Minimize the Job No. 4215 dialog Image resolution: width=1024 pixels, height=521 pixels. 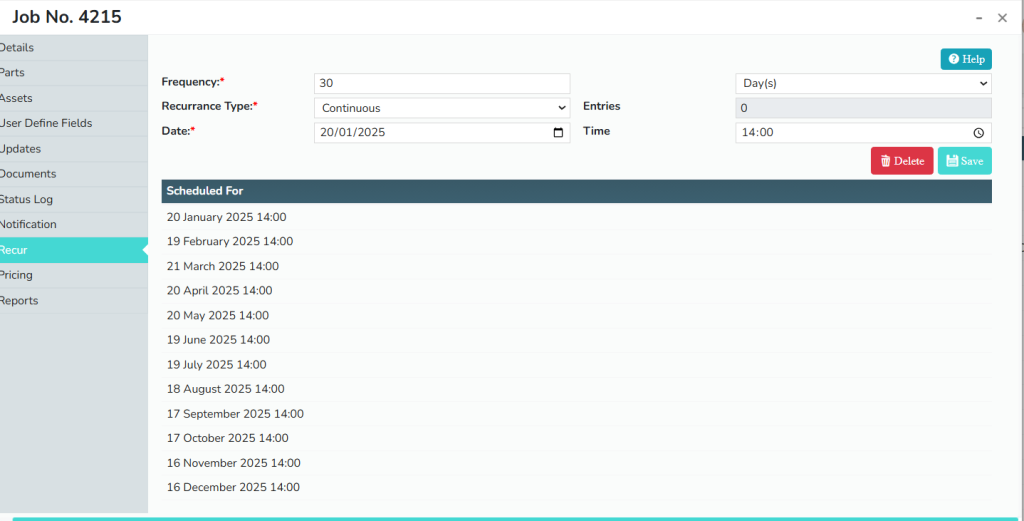[978, 17]
